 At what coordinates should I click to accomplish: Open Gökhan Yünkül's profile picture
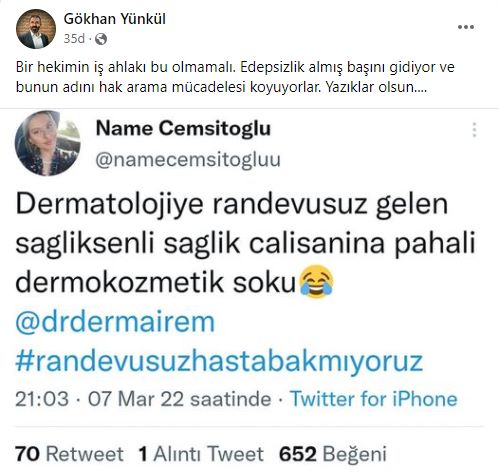36,29
